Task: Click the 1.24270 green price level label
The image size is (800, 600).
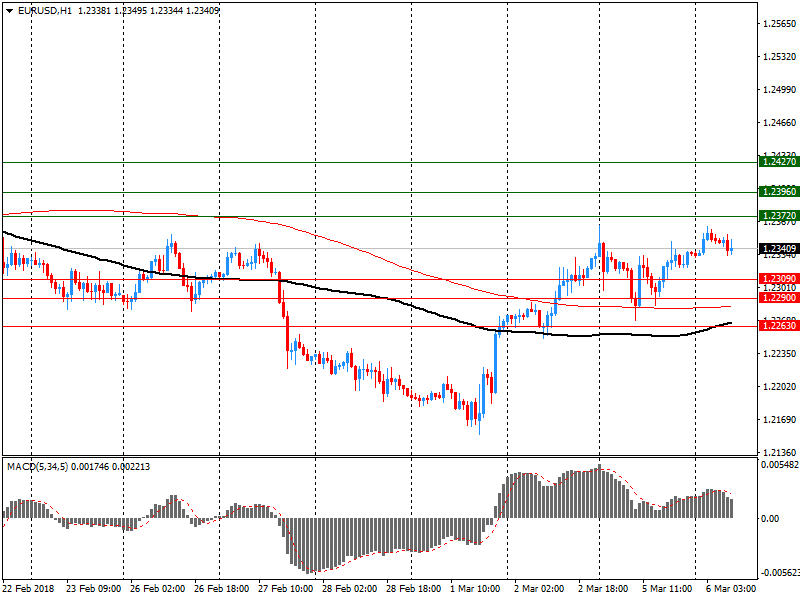Action: pos(779,162)
